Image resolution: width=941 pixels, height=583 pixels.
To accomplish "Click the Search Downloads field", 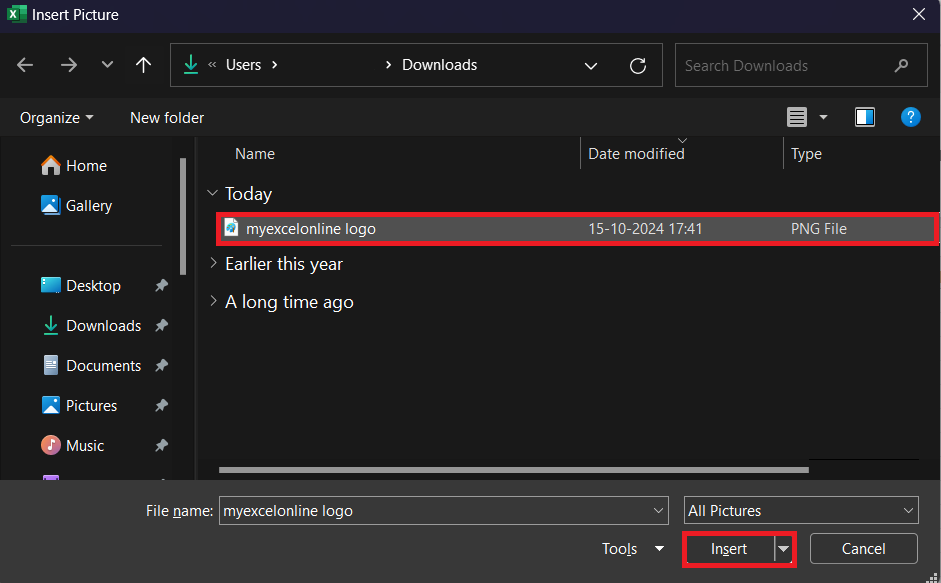I will click(801, 65).
